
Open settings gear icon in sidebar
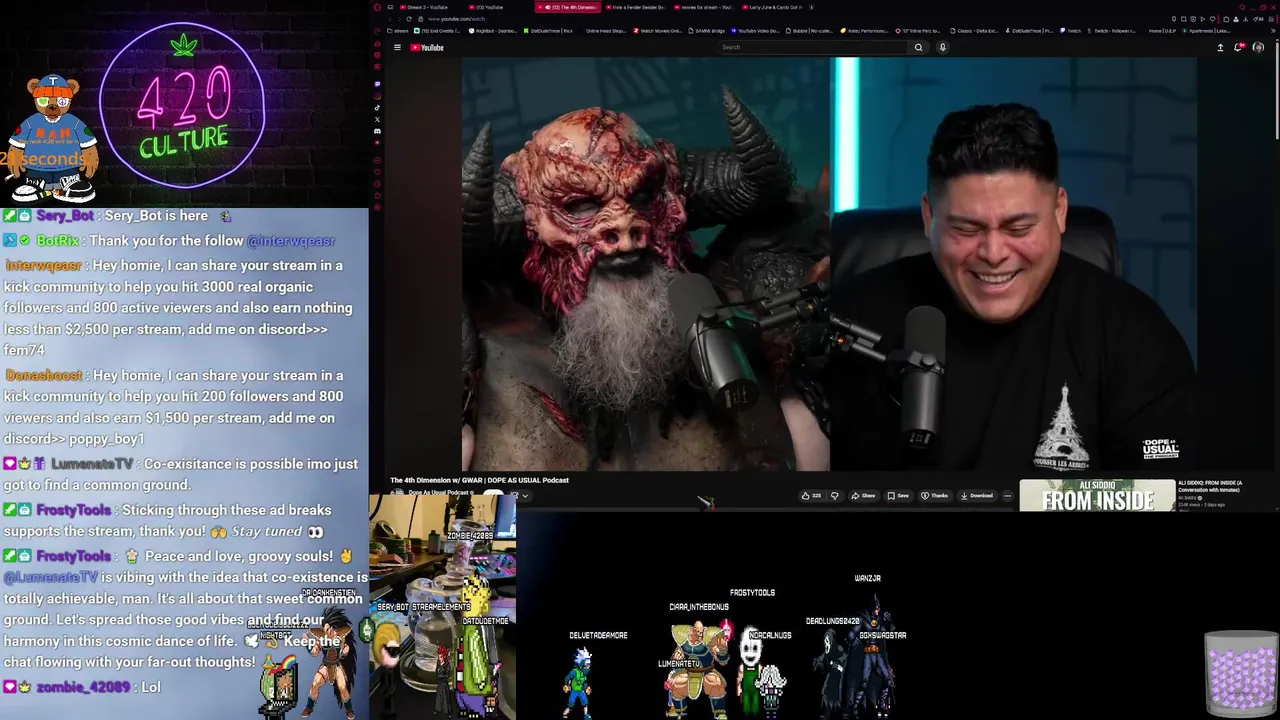(377, 207)
